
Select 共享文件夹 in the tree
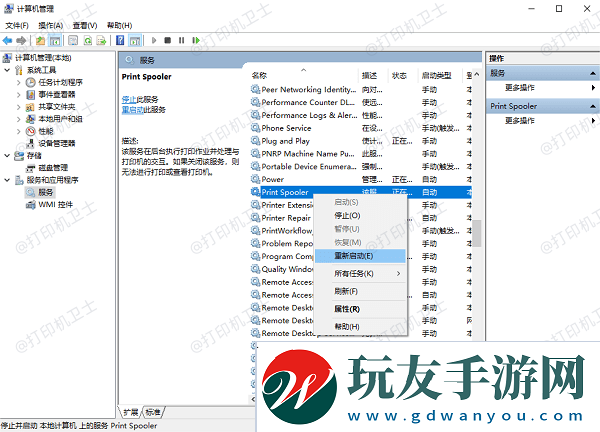pyautogui.click(x=57, y=107)
